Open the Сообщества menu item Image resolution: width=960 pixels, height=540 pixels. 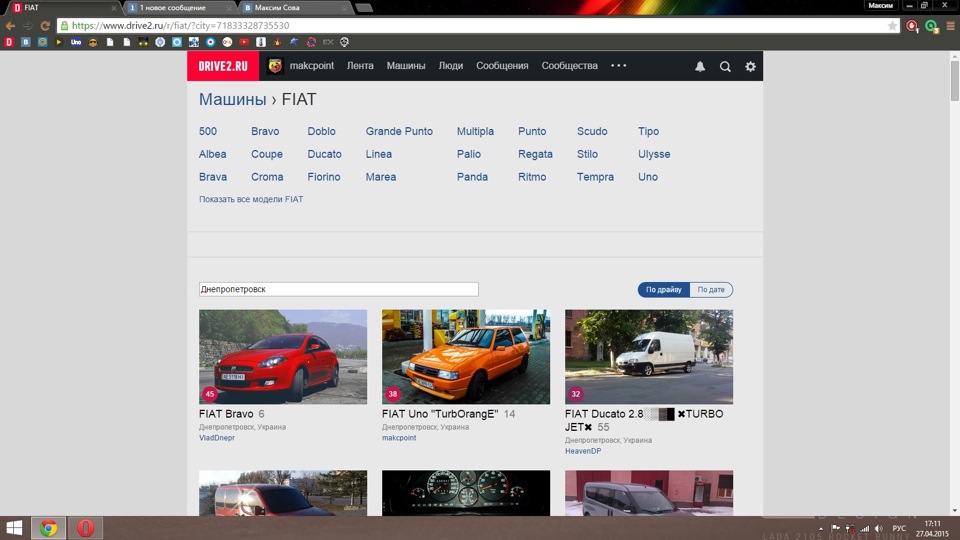point(569,66)
